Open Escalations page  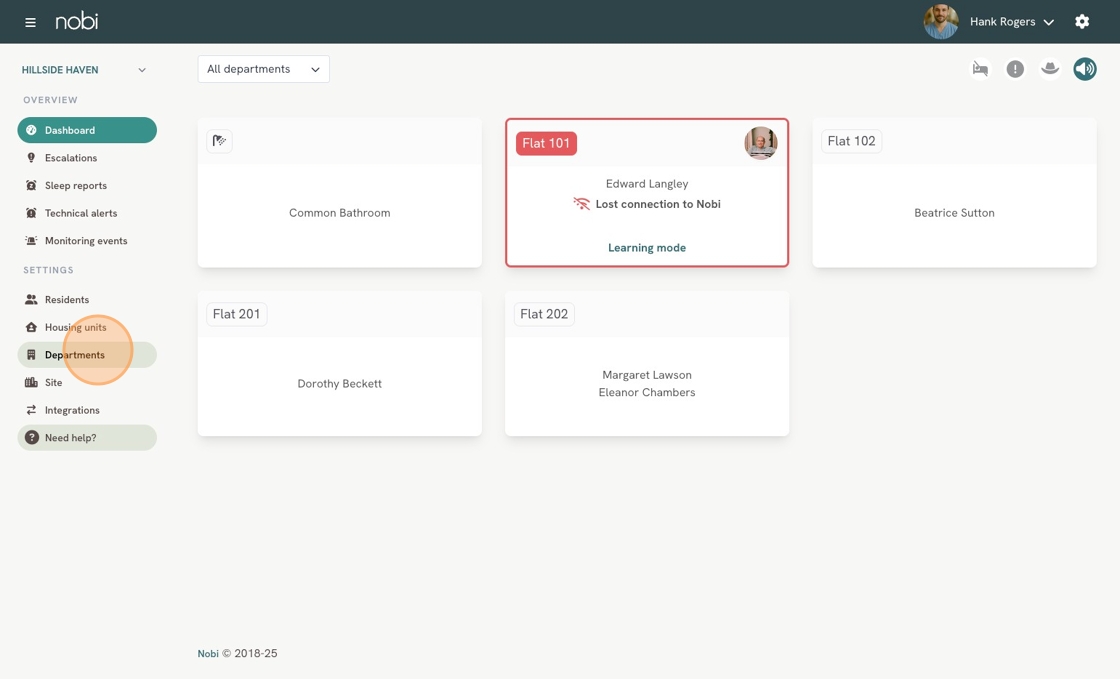click(x=87, y=158)
